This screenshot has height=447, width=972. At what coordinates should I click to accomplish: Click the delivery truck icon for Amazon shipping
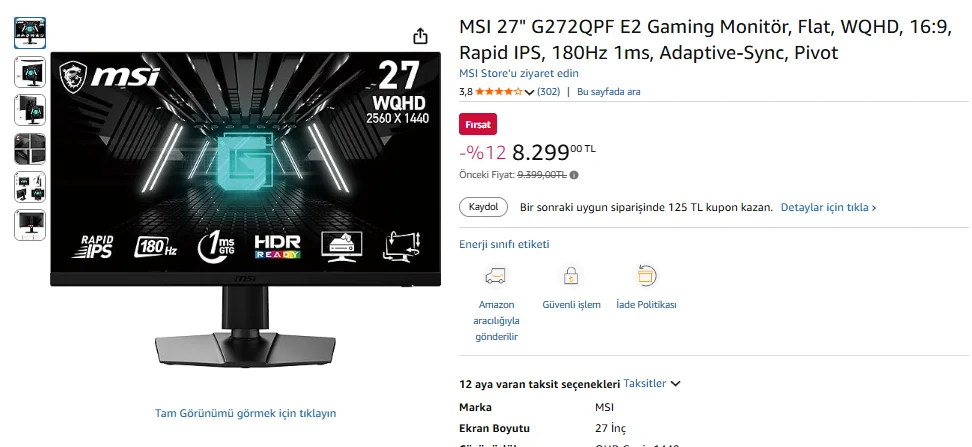[x=496, y=276]
